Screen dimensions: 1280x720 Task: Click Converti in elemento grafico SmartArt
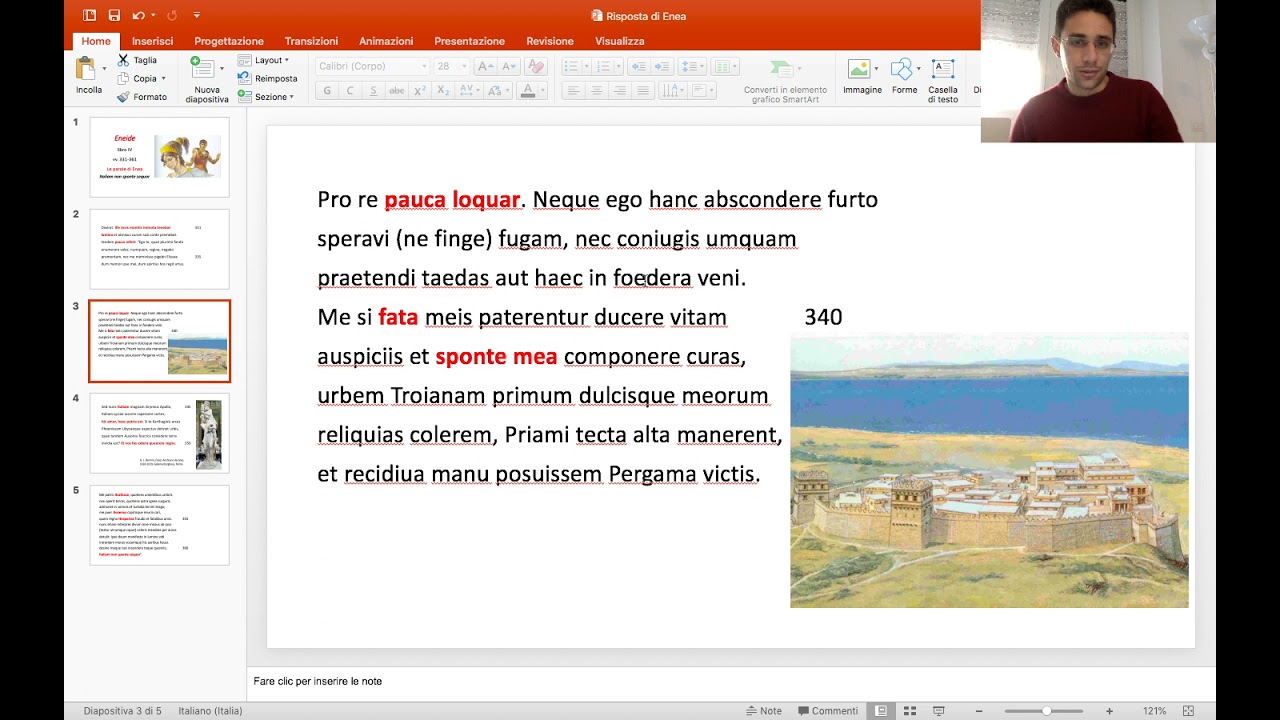[785, 80]
